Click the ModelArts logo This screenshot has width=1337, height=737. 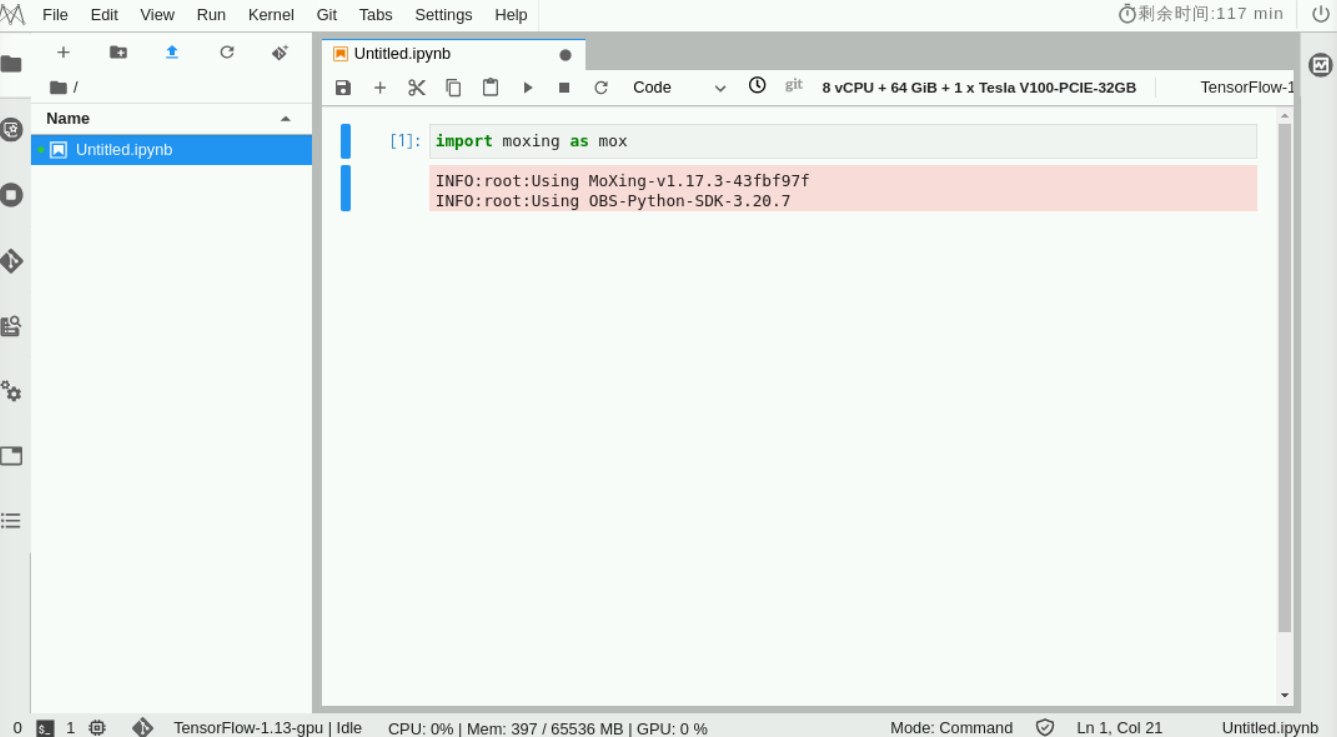(x=12, y=15)
